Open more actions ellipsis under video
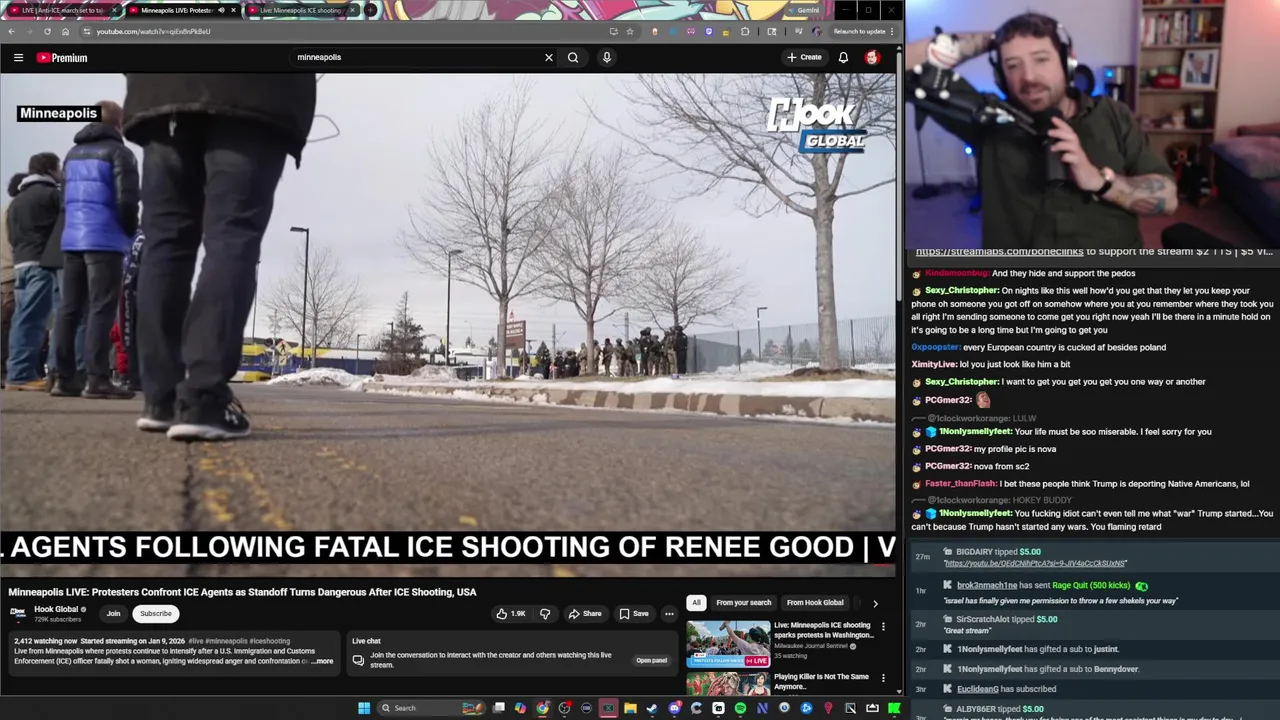1280x720 pixels. coord(669,614)
